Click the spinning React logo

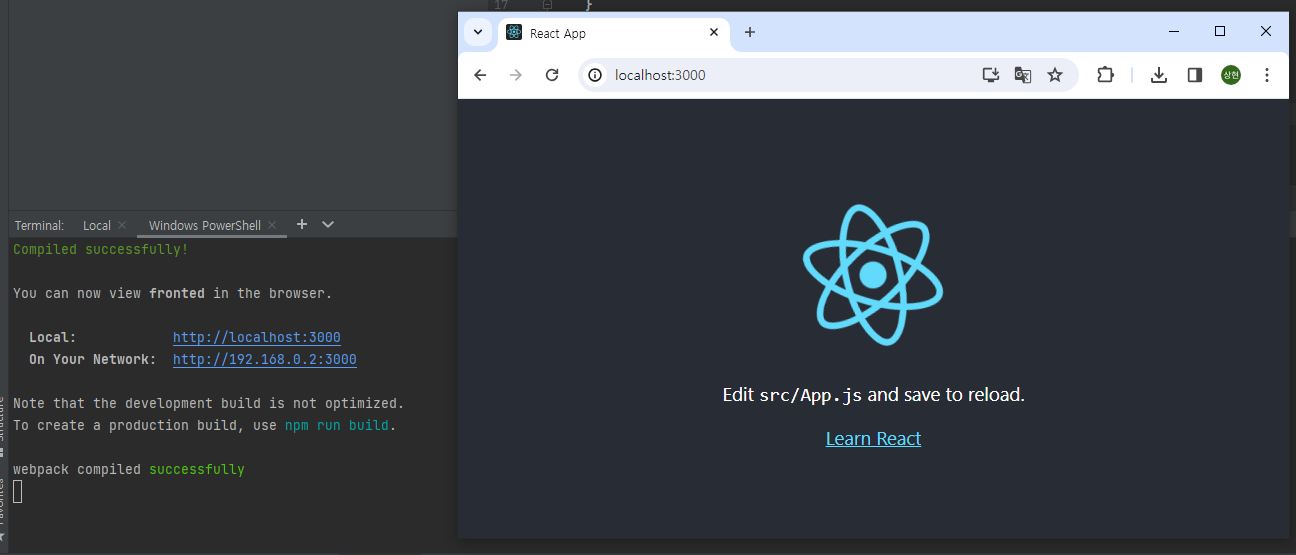[873, 275]
